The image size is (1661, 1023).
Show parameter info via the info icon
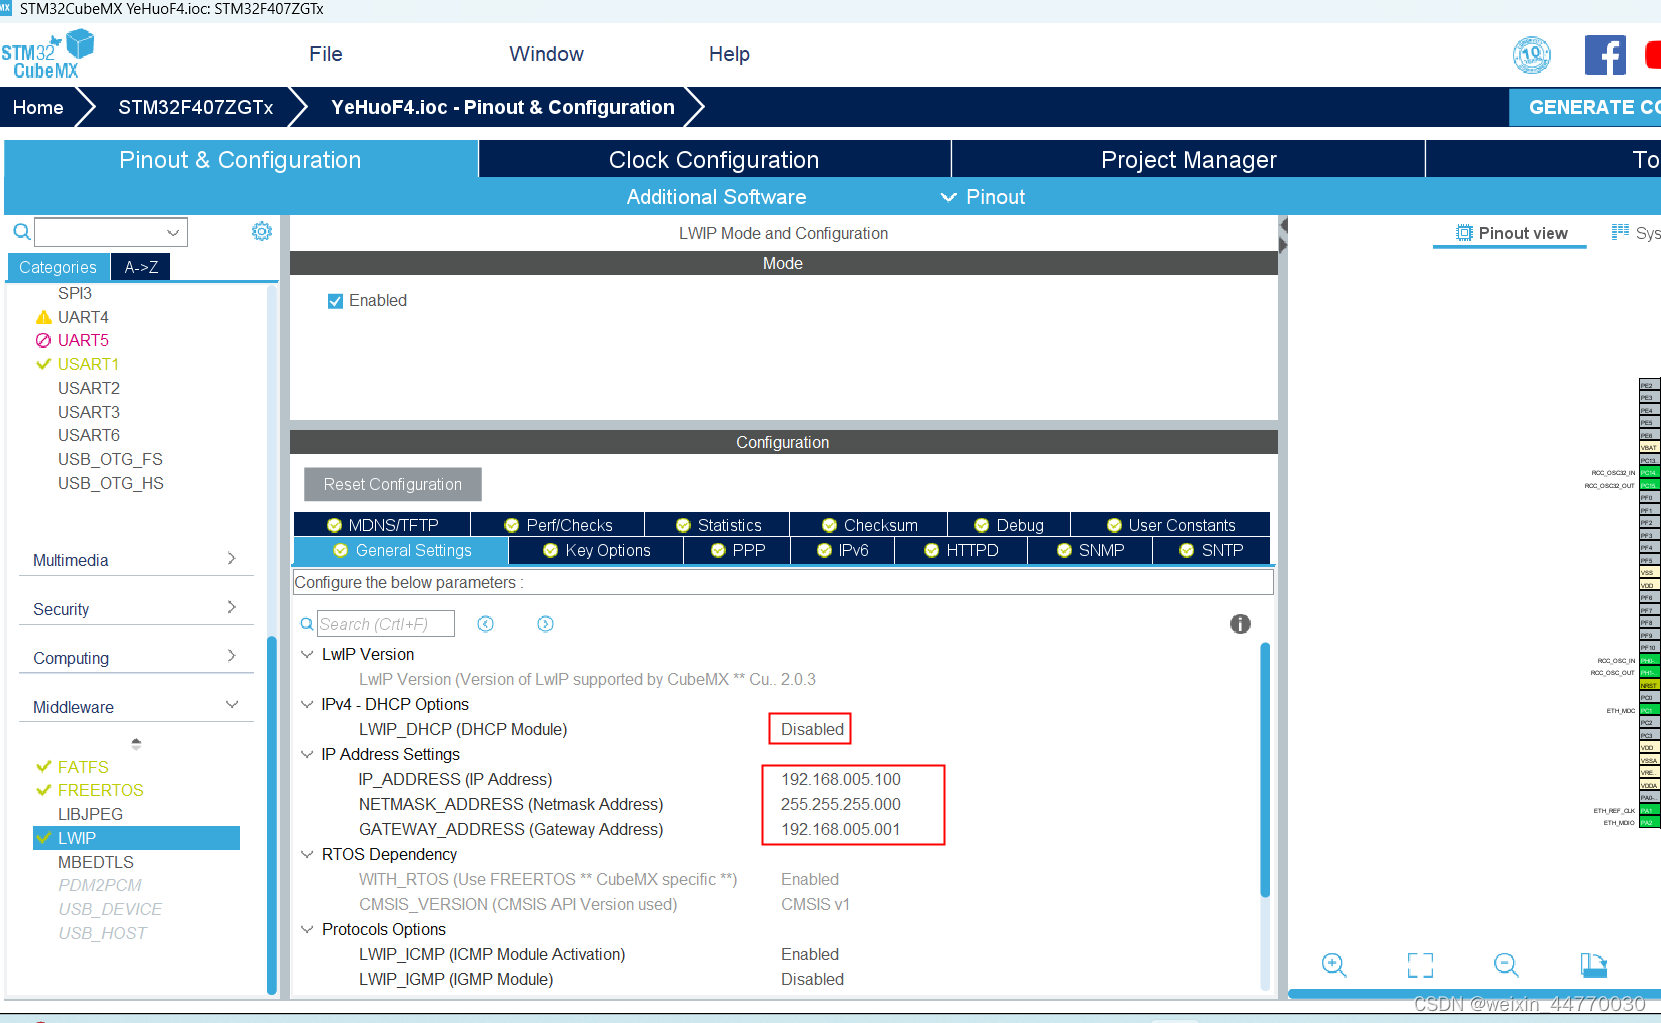[1240, 624]
